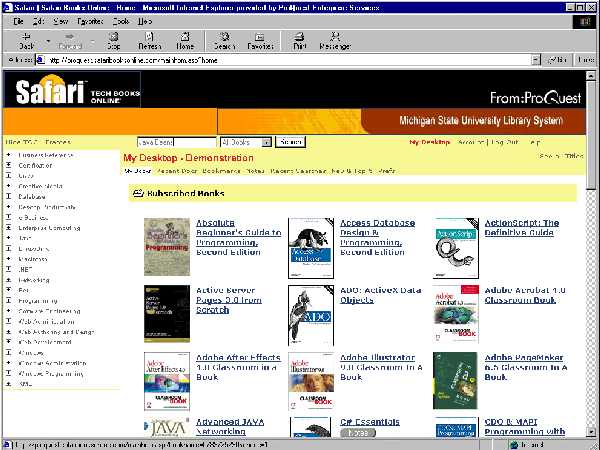The image size is (600, 450).
Task: Open the Adobe PageMaker book cover
Action: pos(455,381)
